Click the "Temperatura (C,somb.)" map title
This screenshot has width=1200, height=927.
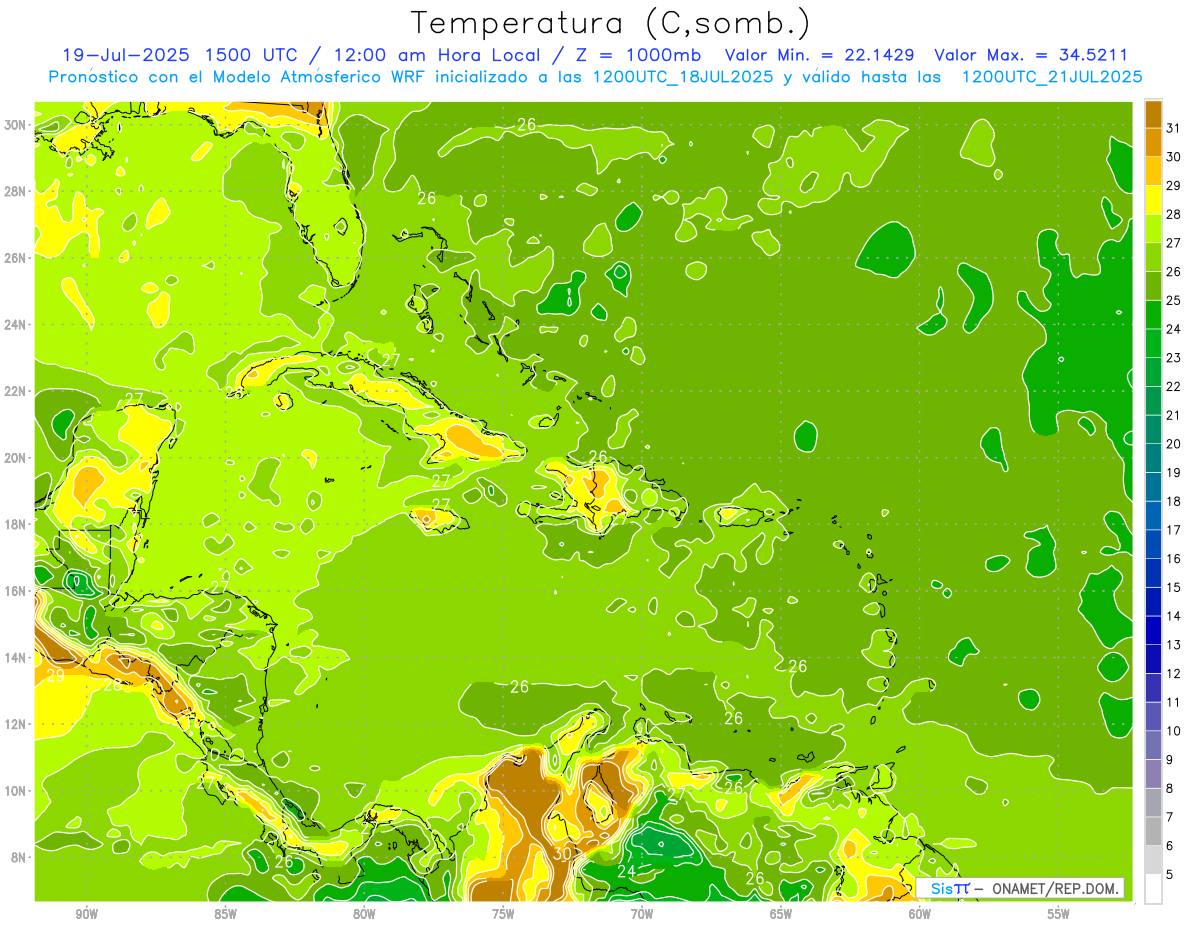click(x=610, y=23)
